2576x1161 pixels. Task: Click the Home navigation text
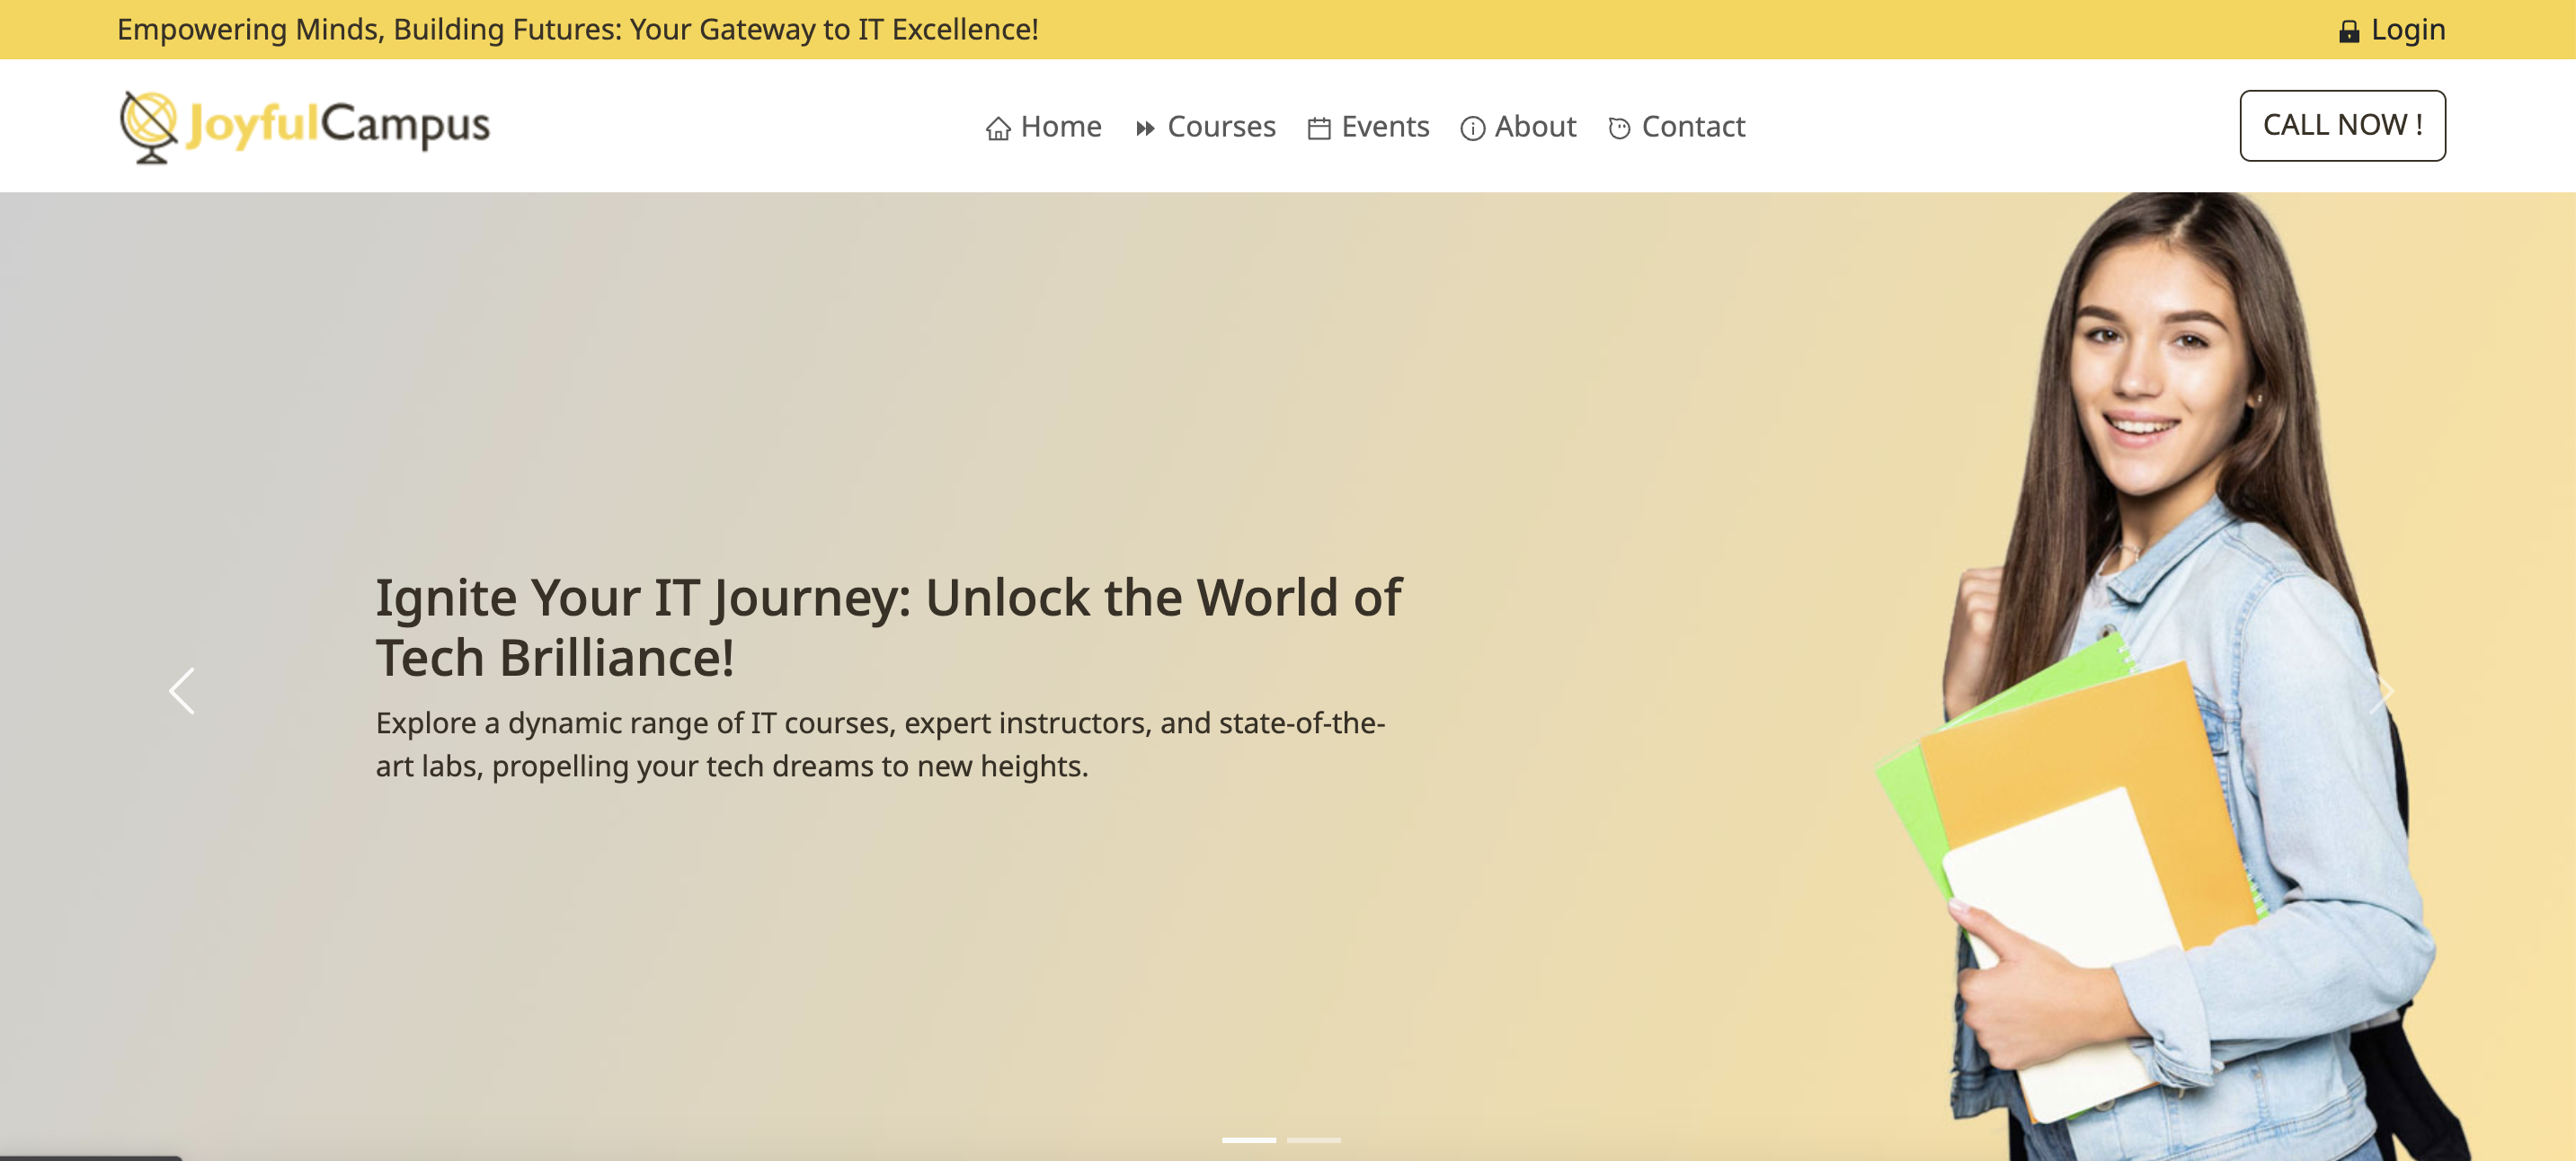pyautogui.click(x=1061, y=127)
